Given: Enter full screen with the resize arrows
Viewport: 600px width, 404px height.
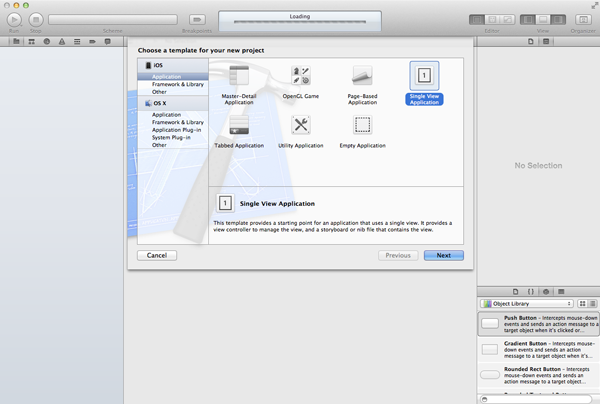Looking at the screenshot, I should tap(594, 5).
